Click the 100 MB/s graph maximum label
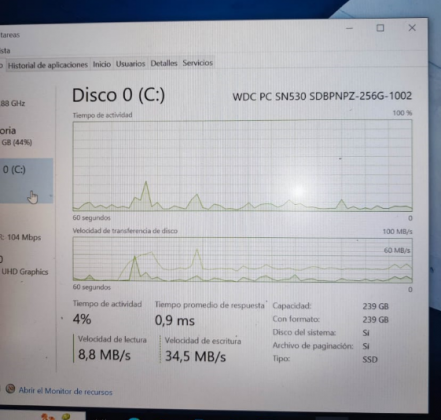Image resolution: width=441 pixels, height=420 pixels. 397,231
